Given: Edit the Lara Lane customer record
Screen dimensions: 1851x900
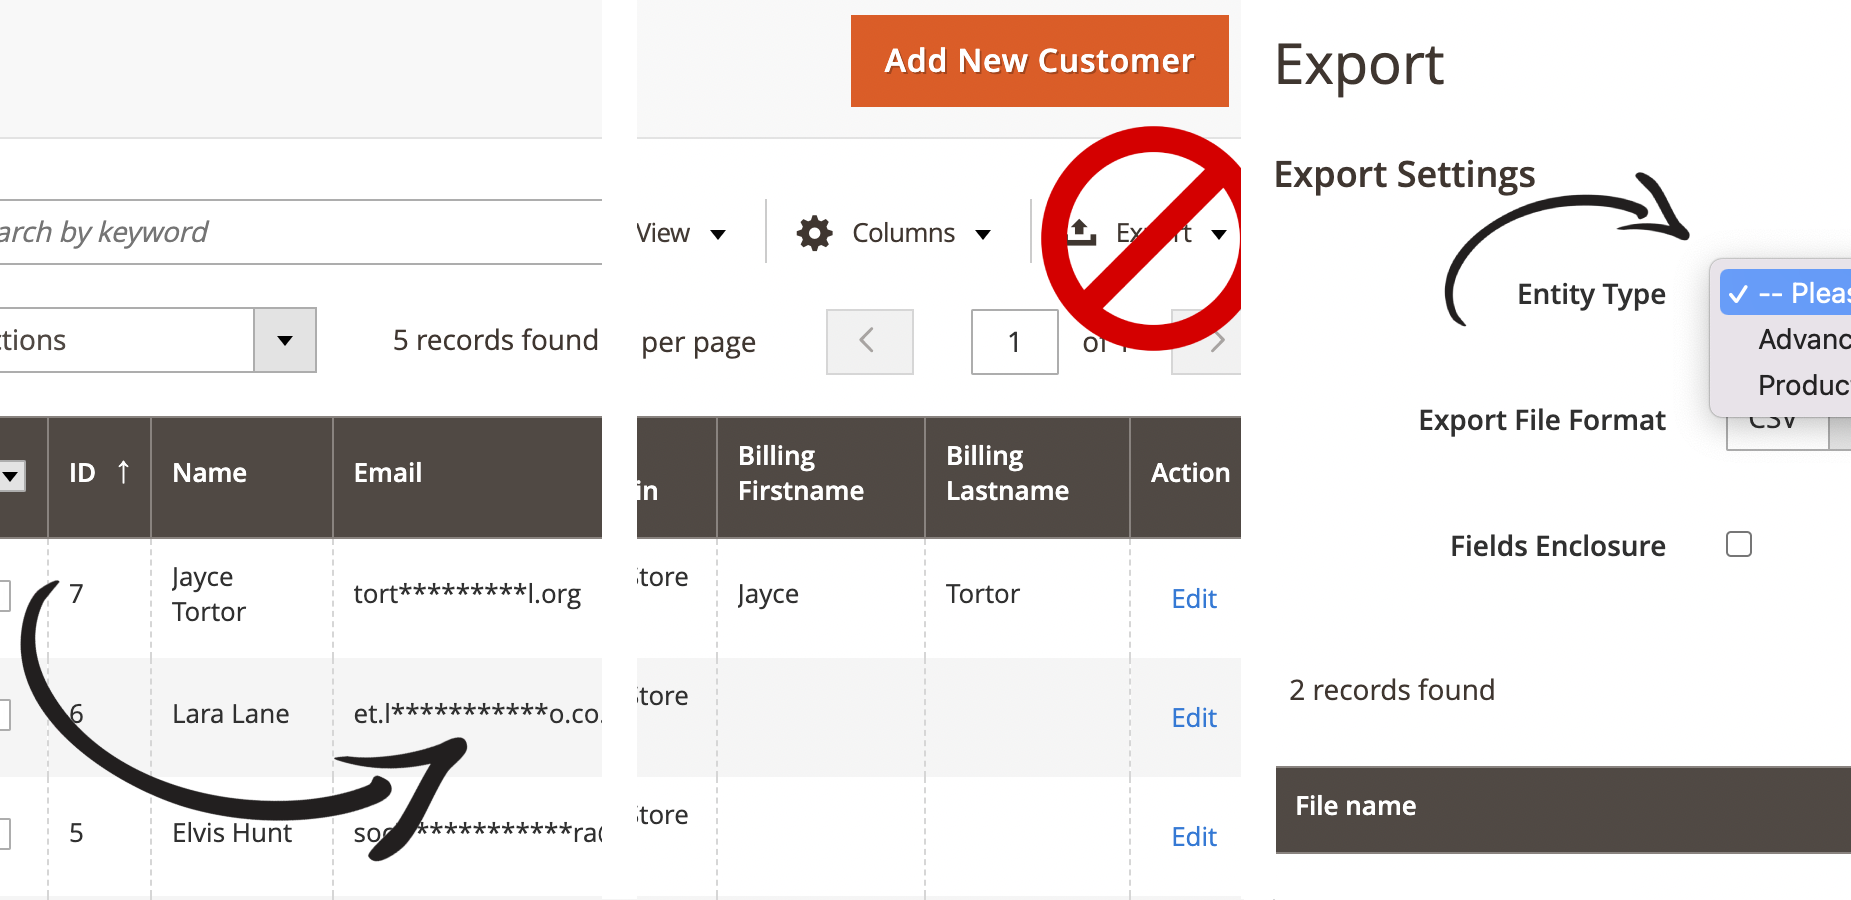Looking at the screenshot, I should coord(1193,717).
